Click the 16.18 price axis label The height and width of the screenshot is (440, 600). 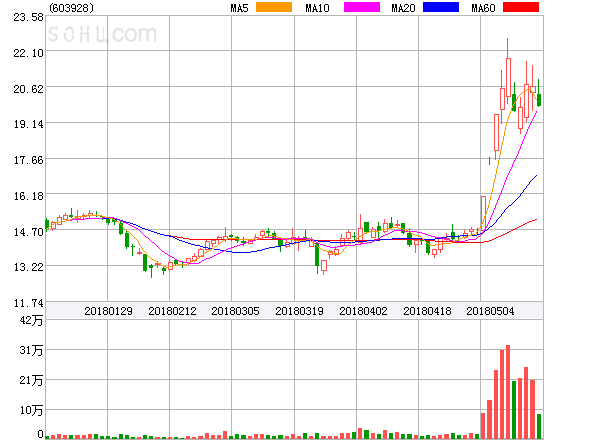click(28, 196)
